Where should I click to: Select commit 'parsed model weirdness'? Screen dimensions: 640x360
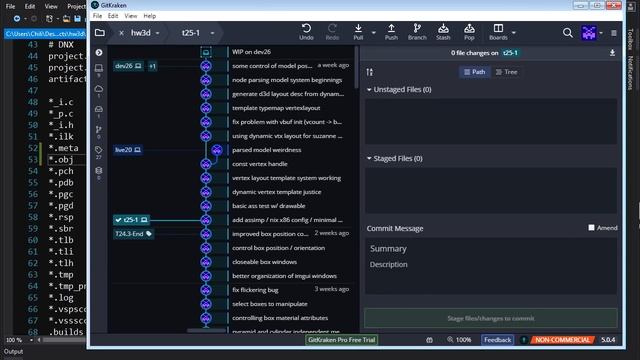(267, 150)
